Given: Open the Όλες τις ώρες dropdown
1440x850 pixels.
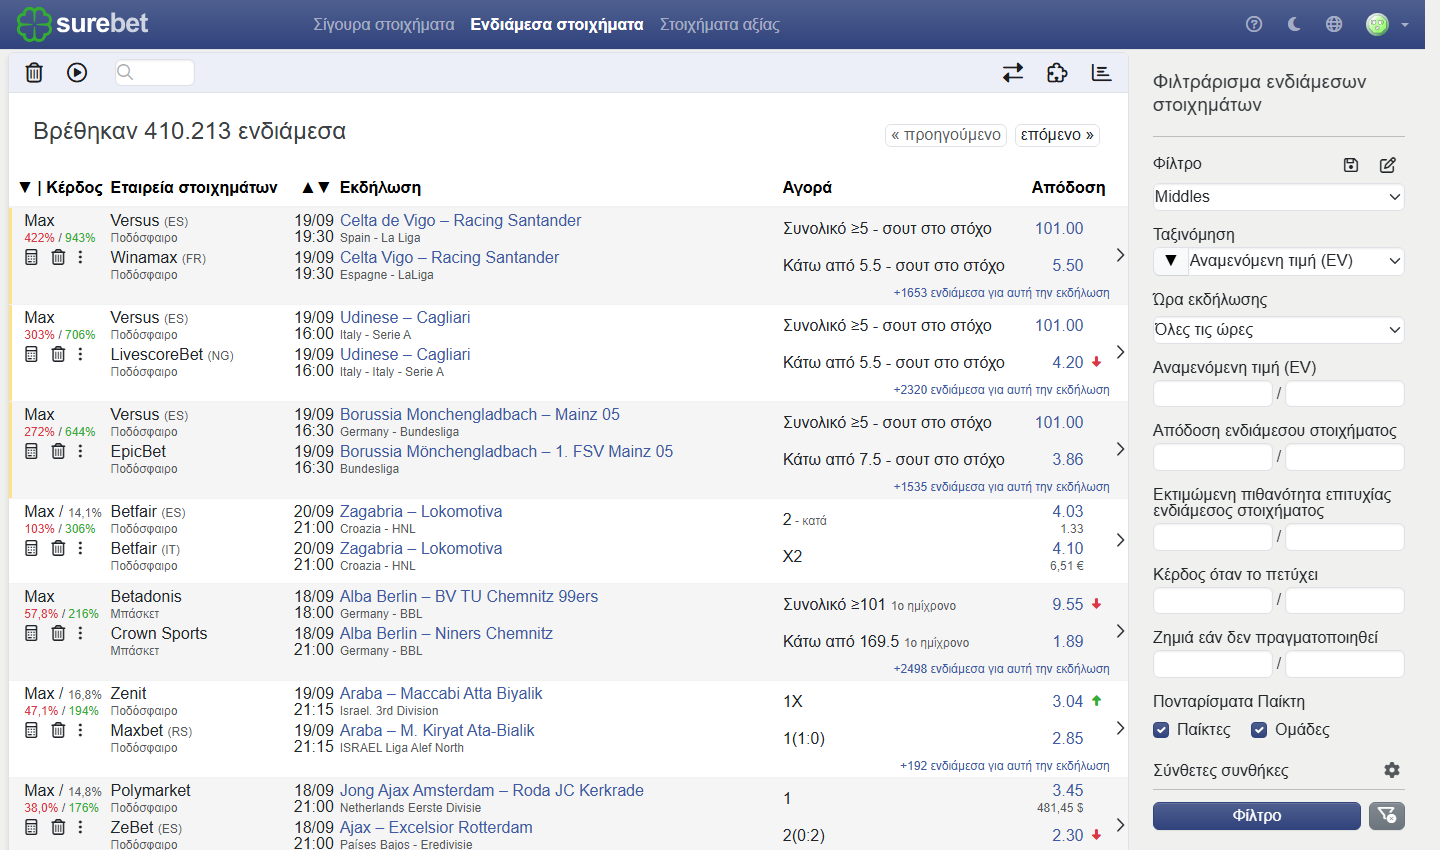Looking at the screenshot, I should click(x=1278, y=330).
